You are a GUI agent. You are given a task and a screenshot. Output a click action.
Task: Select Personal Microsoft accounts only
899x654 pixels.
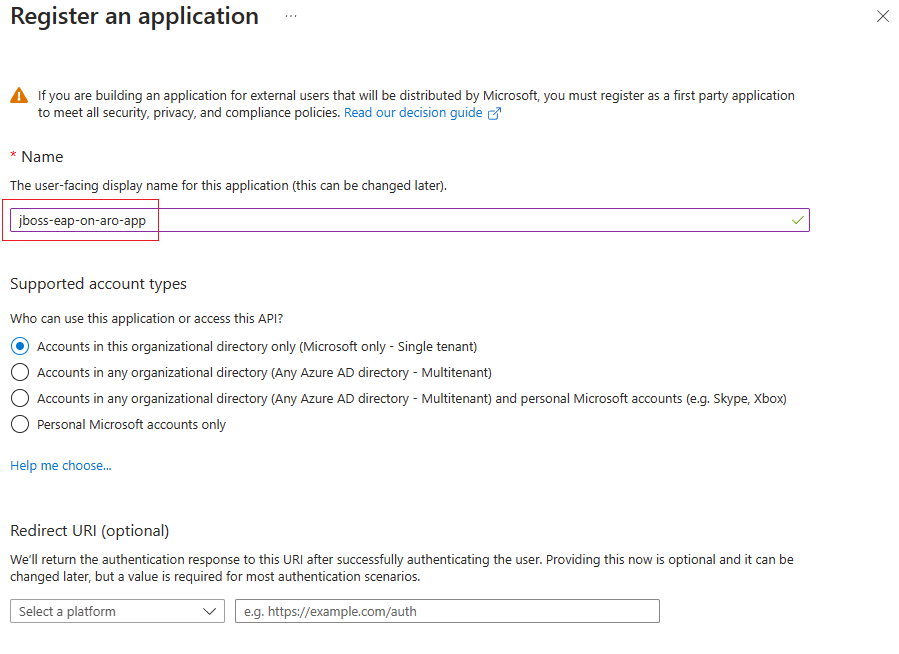[19, 423]
